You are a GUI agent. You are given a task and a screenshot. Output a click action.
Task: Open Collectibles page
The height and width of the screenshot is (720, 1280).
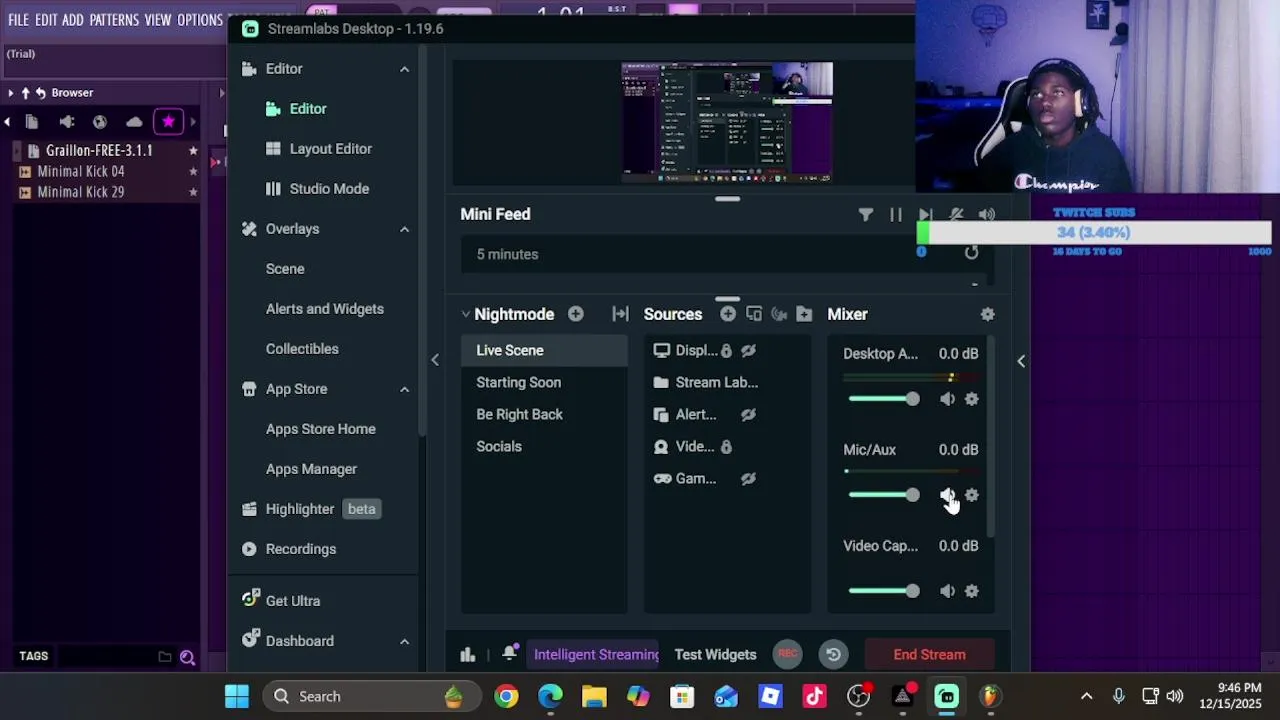coord(302,349)
